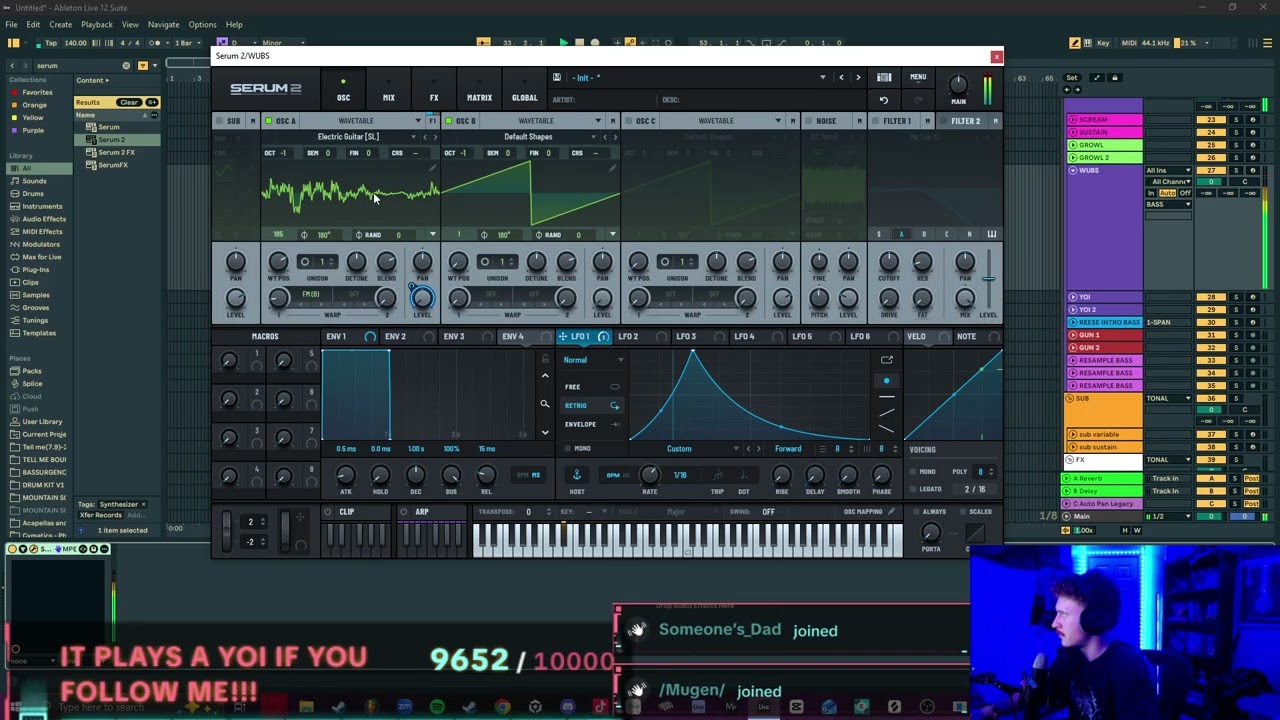1280x720 pixels.
Task: Click the magnifier zoom icon in envelope
Action: (x=545, y=404)
